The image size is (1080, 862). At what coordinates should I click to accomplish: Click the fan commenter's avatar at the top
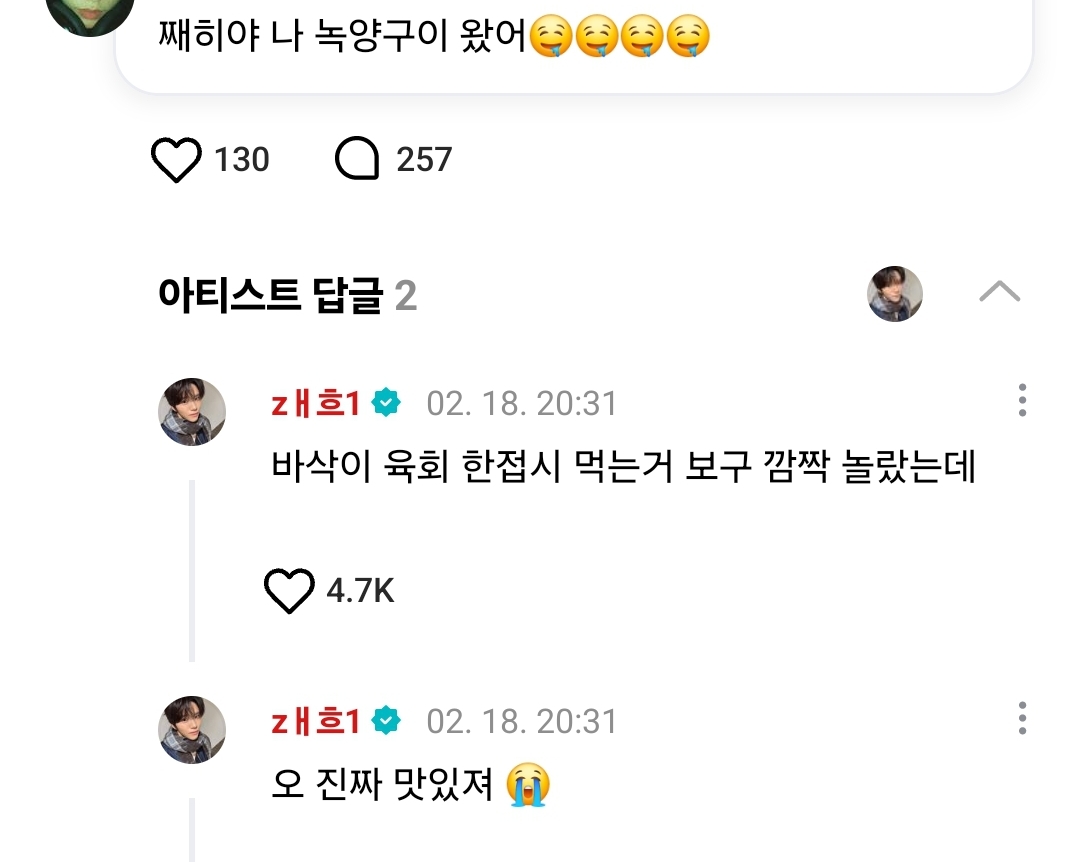90,12
